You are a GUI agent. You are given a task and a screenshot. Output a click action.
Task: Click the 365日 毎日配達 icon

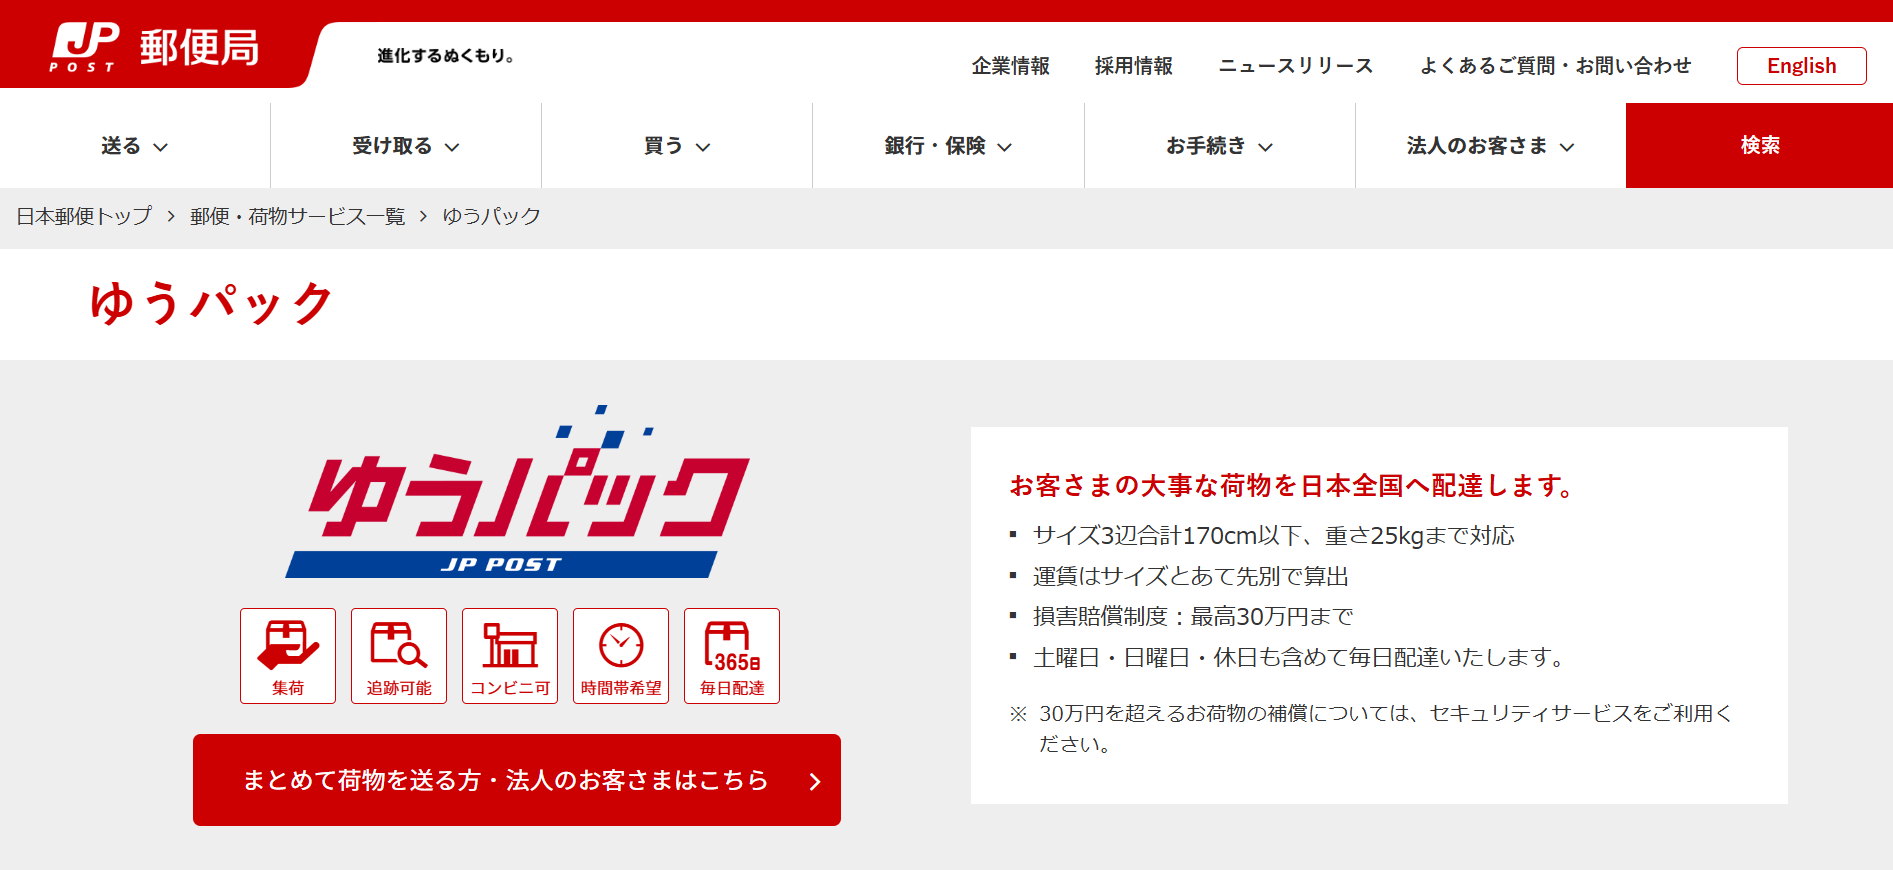[732, 655]
